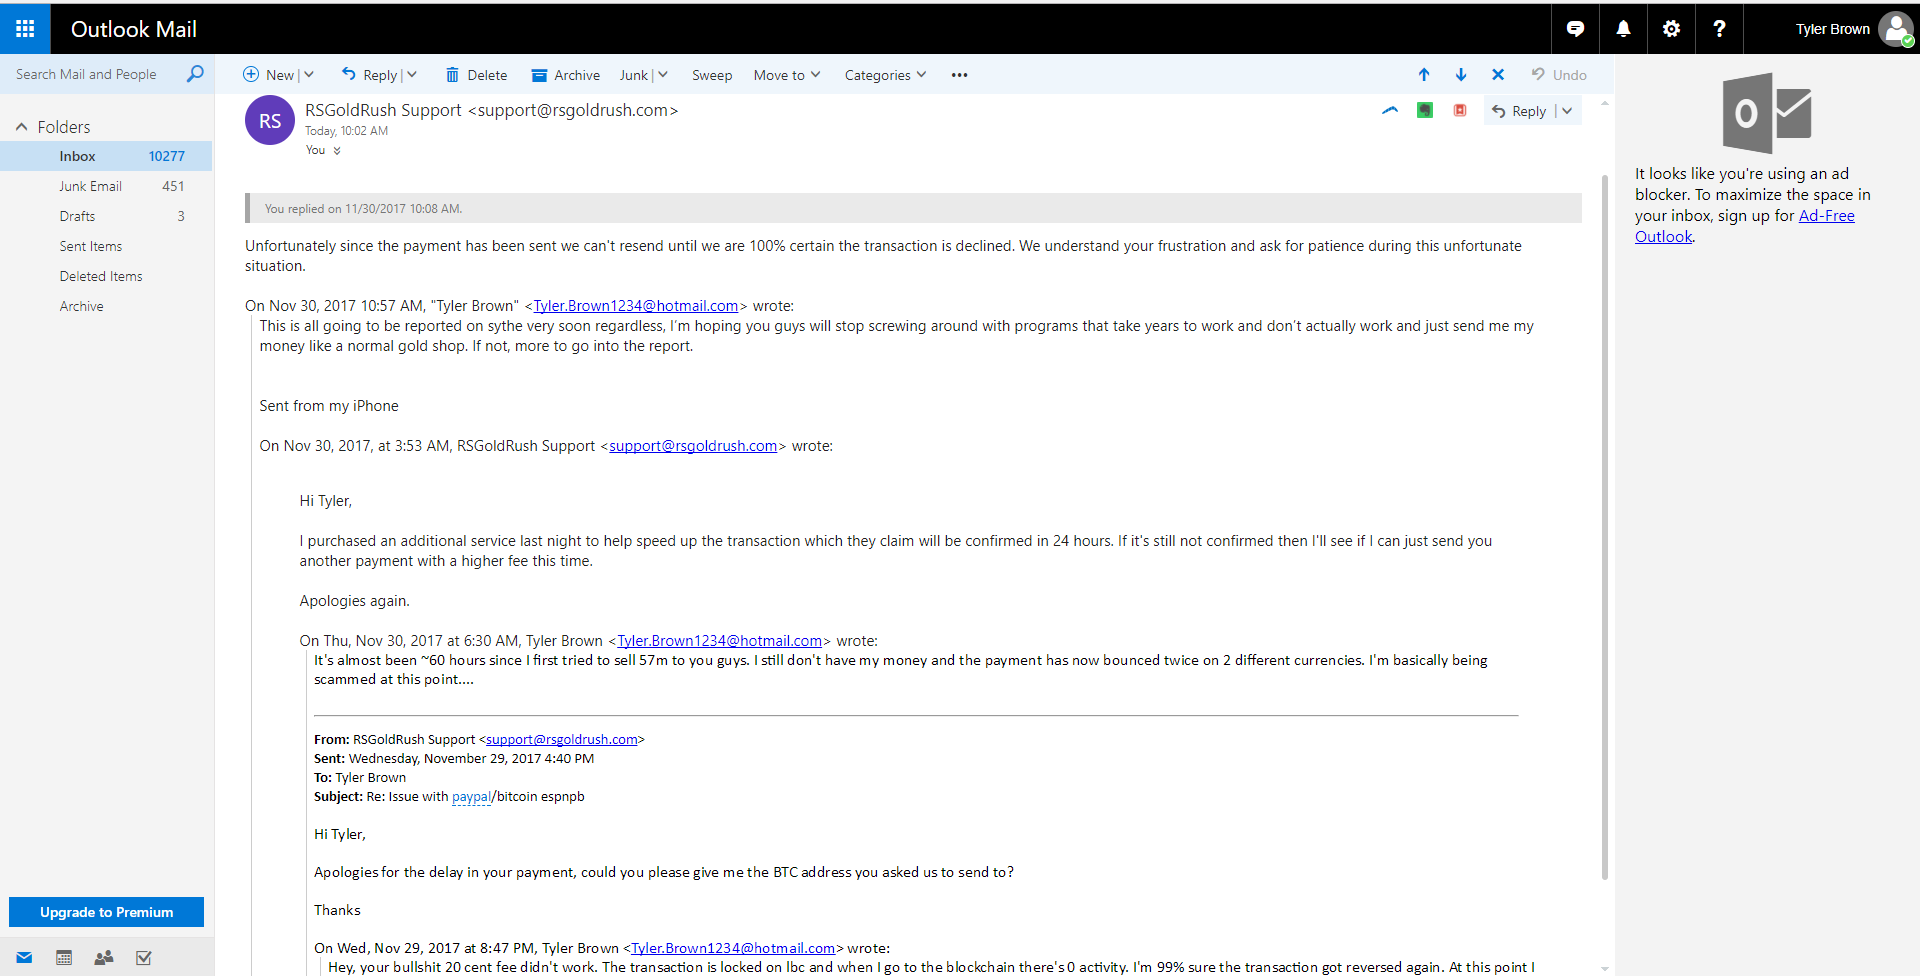
Task: Expand the recipient details next to You
Action: tap(337, 151)
